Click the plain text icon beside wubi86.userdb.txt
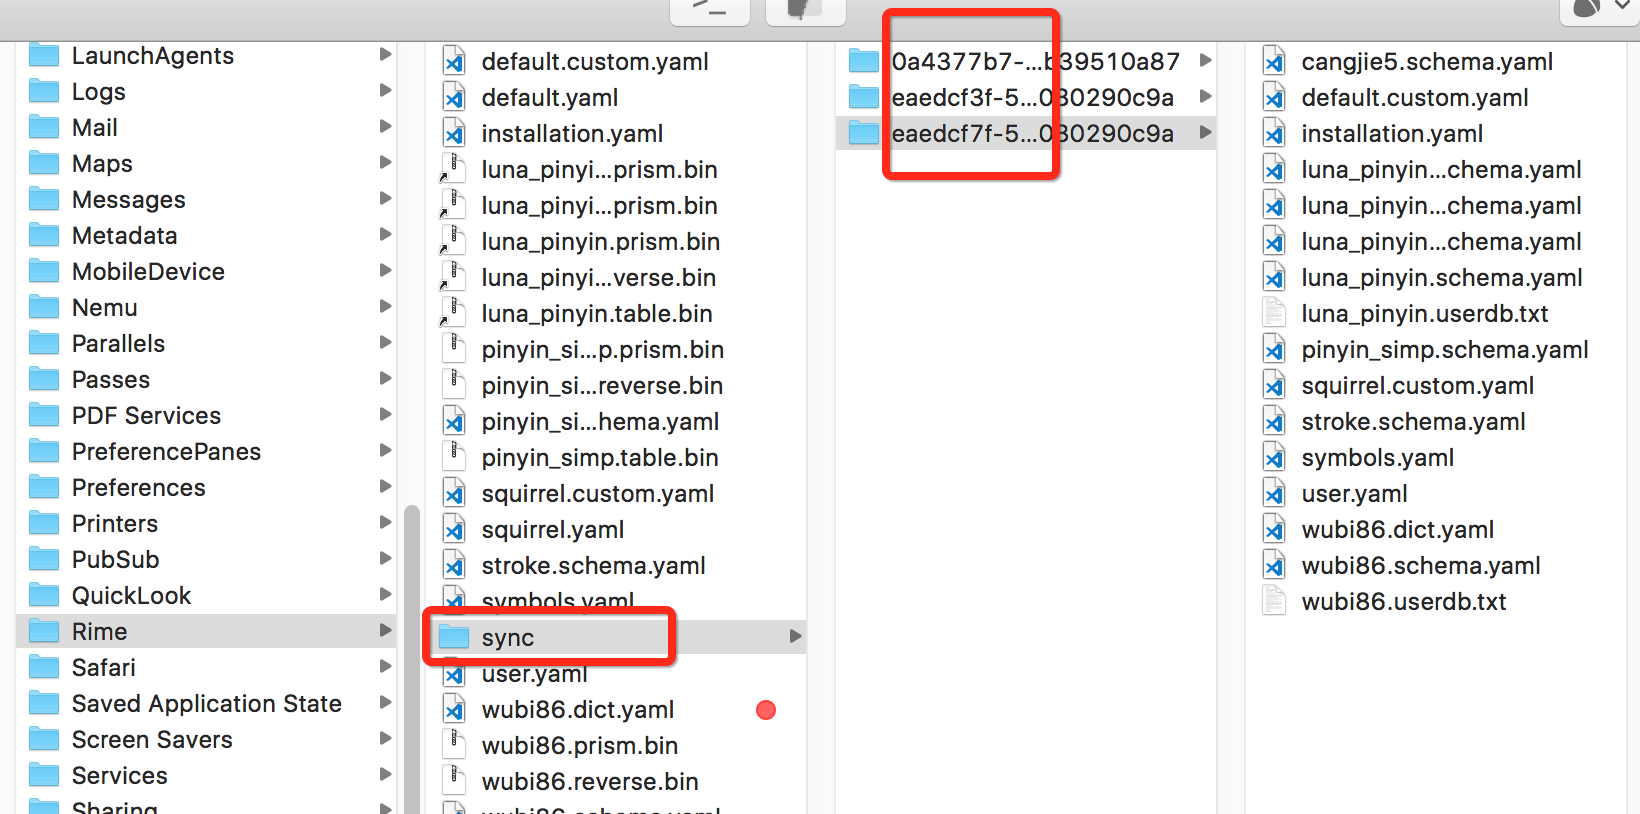 [1273, 601]
